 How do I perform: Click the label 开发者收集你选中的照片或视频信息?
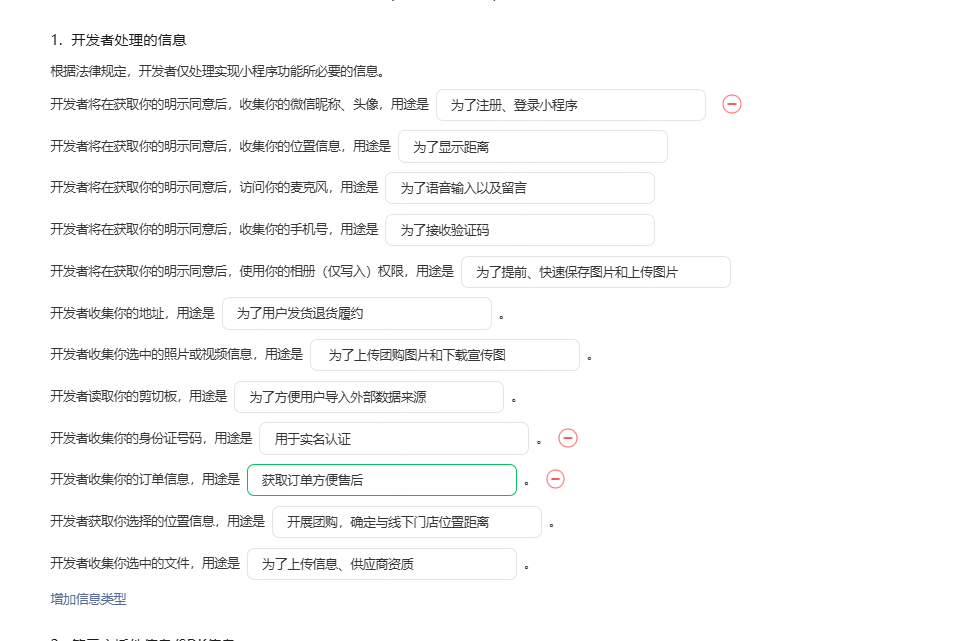[151, 354]
